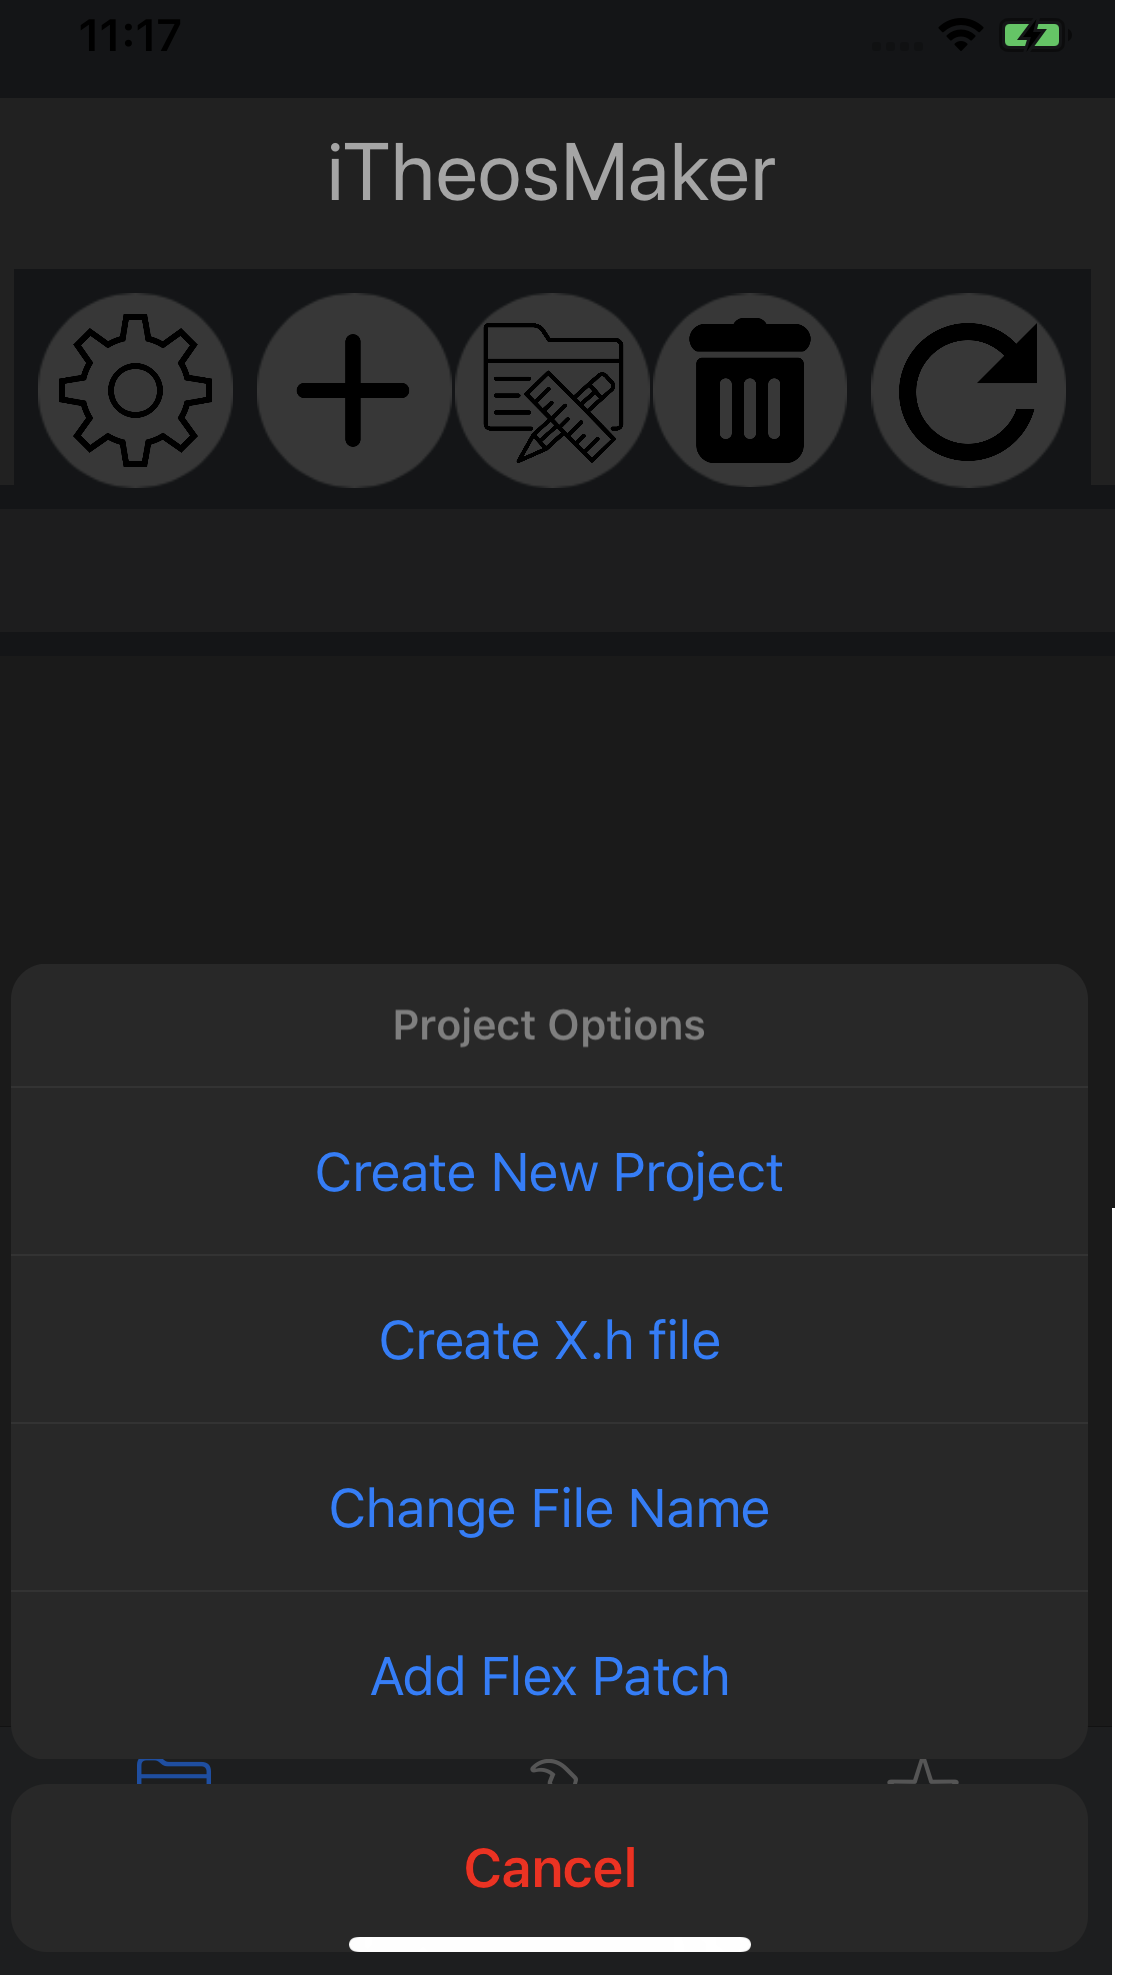Tap the Project Options header text
Screen dimensions: 1125x1975
[549, 1025]
